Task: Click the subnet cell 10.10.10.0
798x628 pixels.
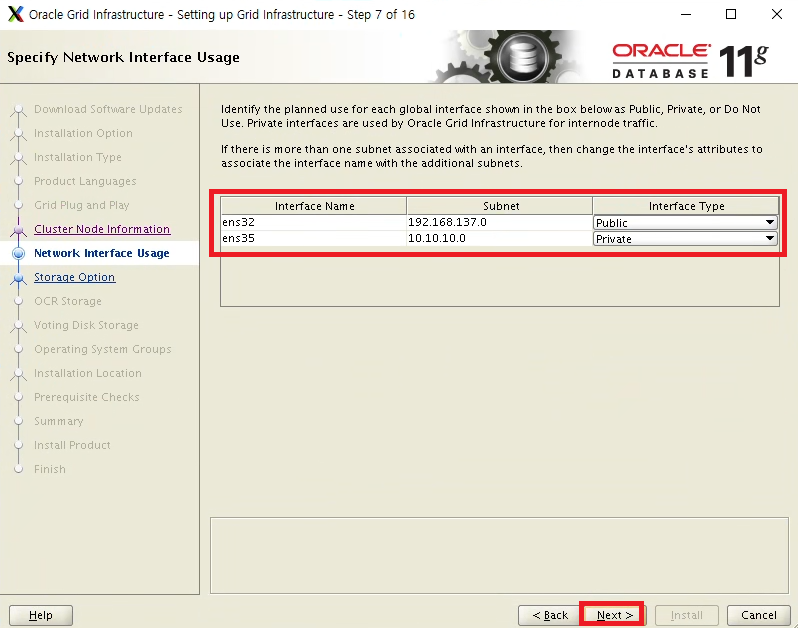Action: click(x=499, y=238)
